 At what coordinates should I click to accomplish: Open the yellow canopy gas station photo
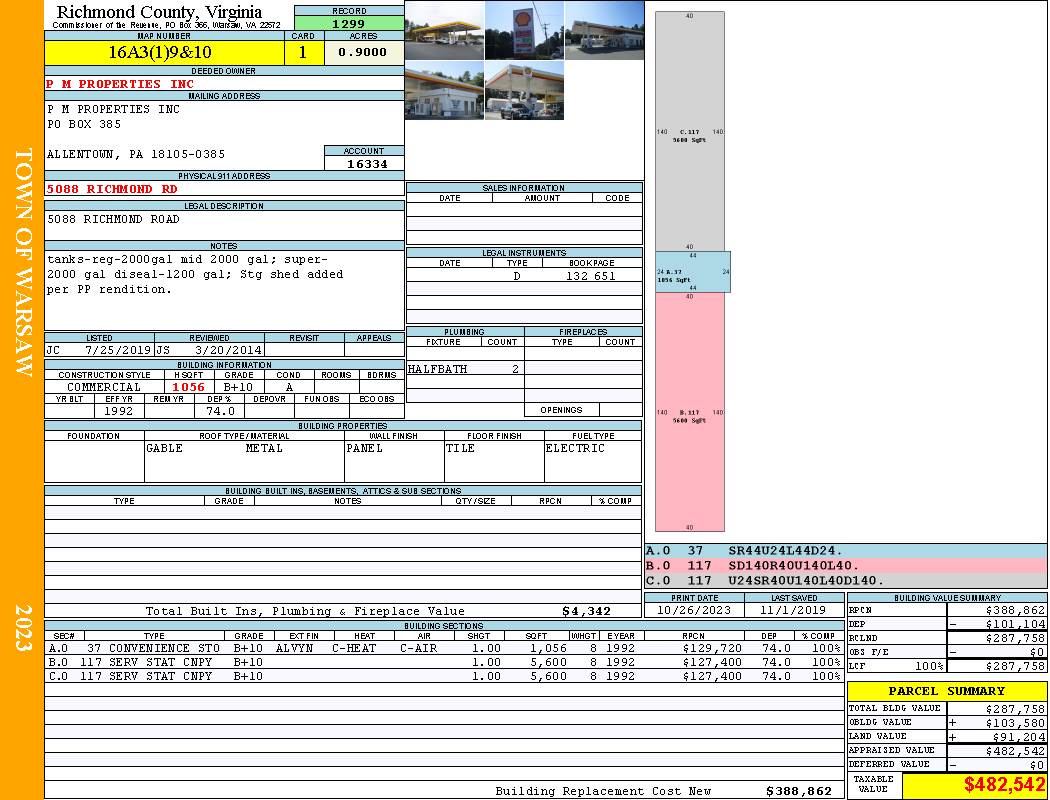coord(444,31)
